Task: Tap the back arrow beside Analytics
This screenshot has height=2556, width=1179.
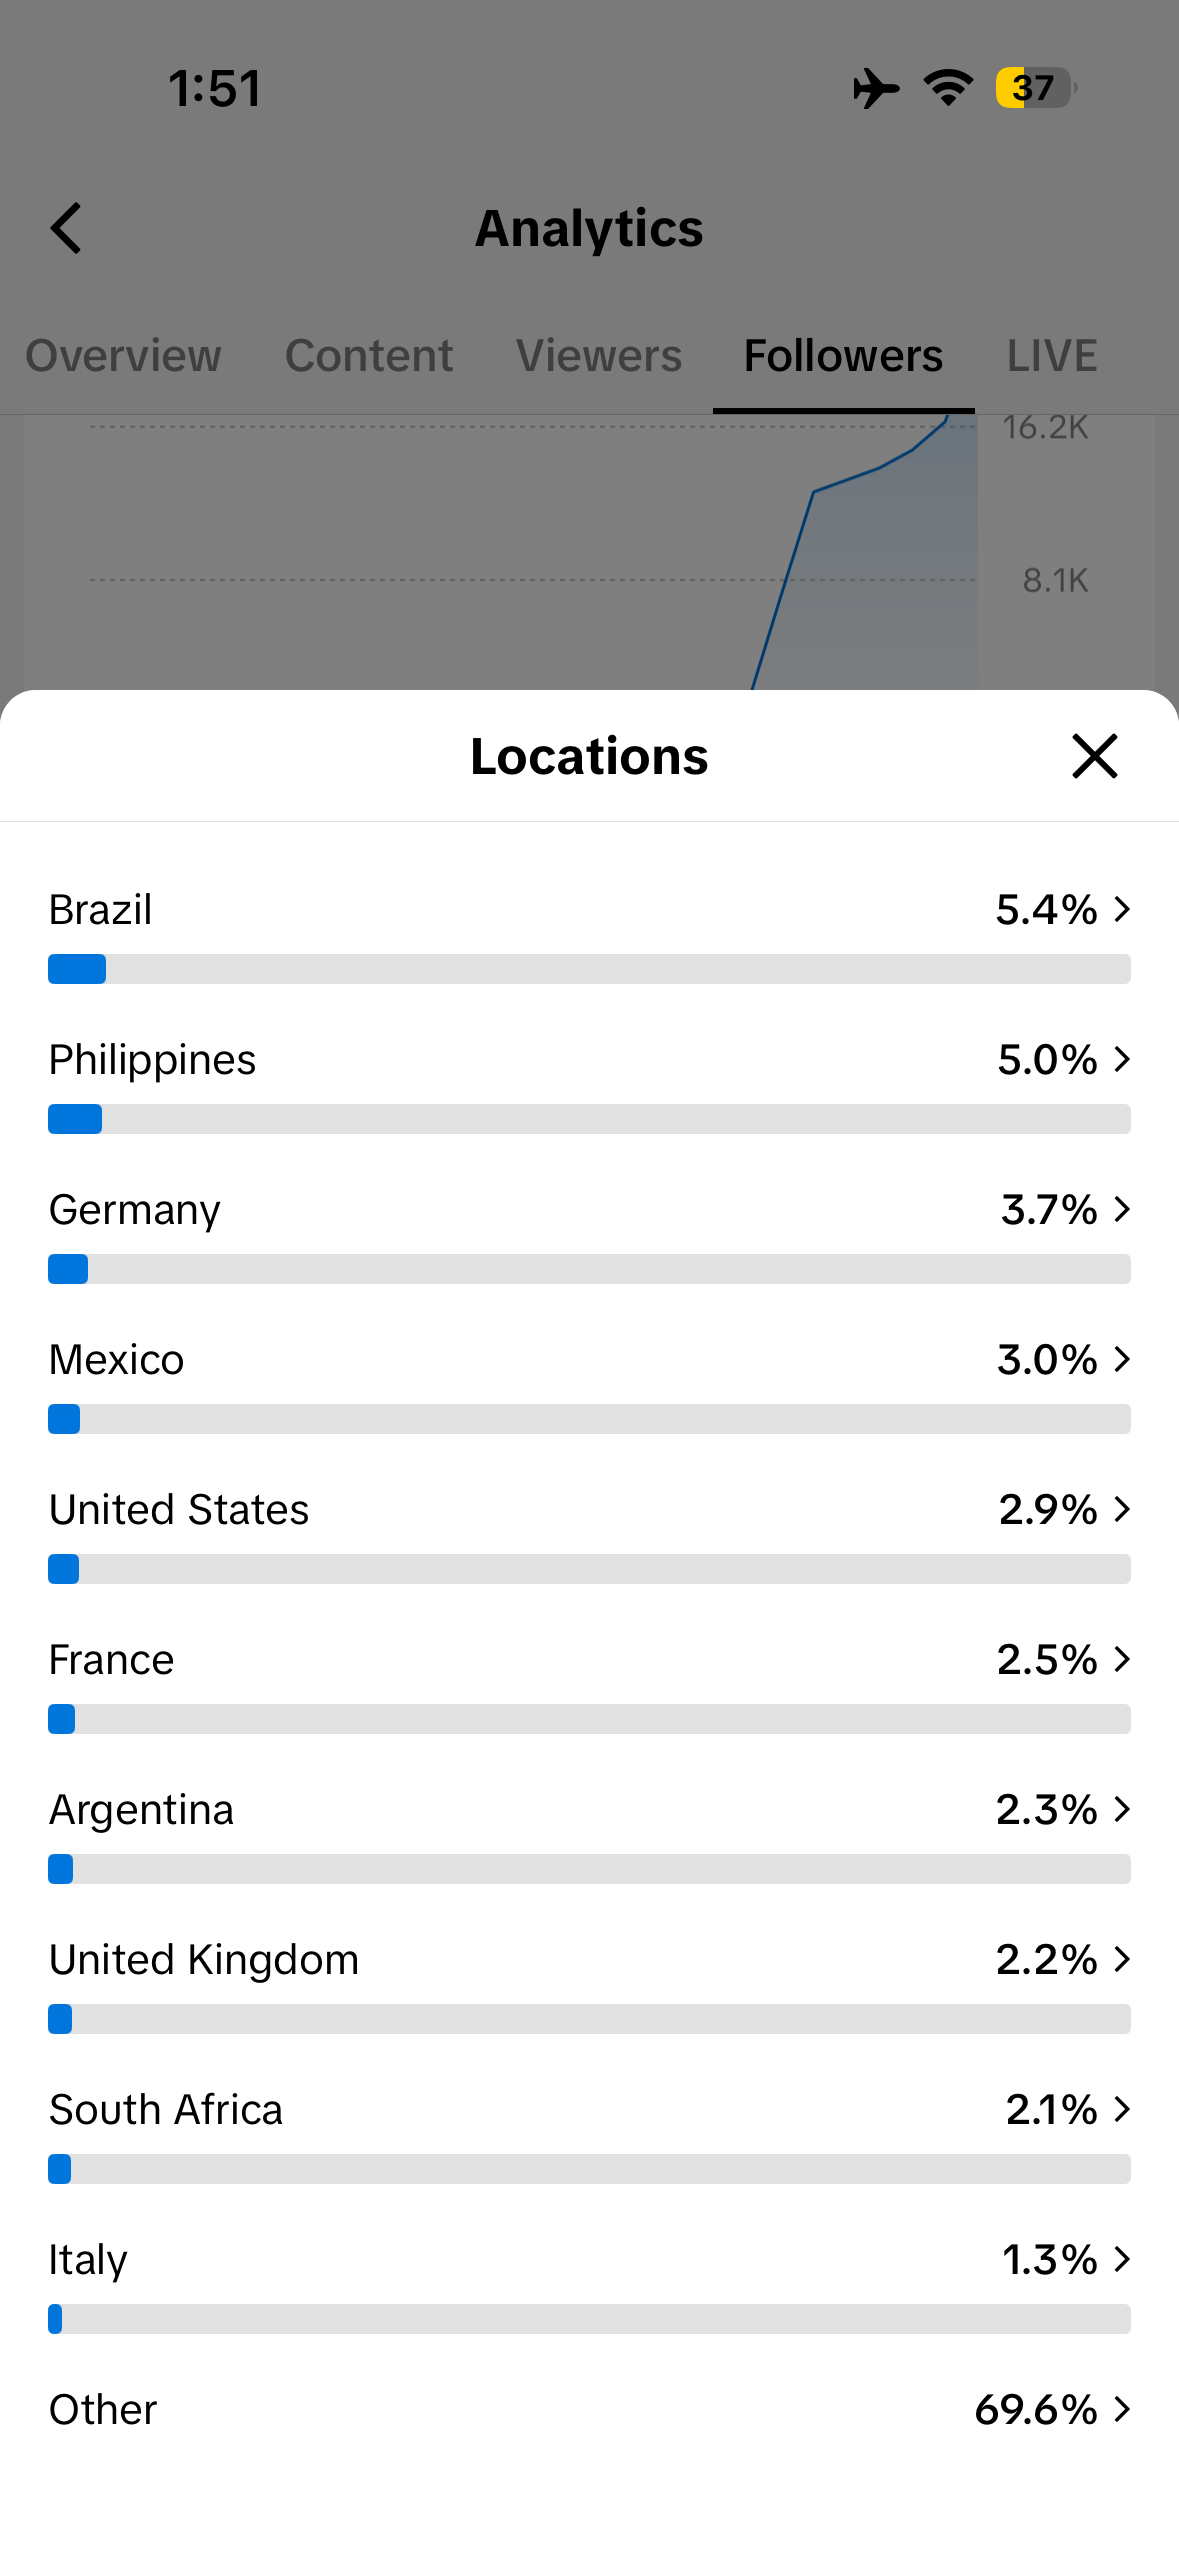Action: pyautogui.click(x=66, y=228)
